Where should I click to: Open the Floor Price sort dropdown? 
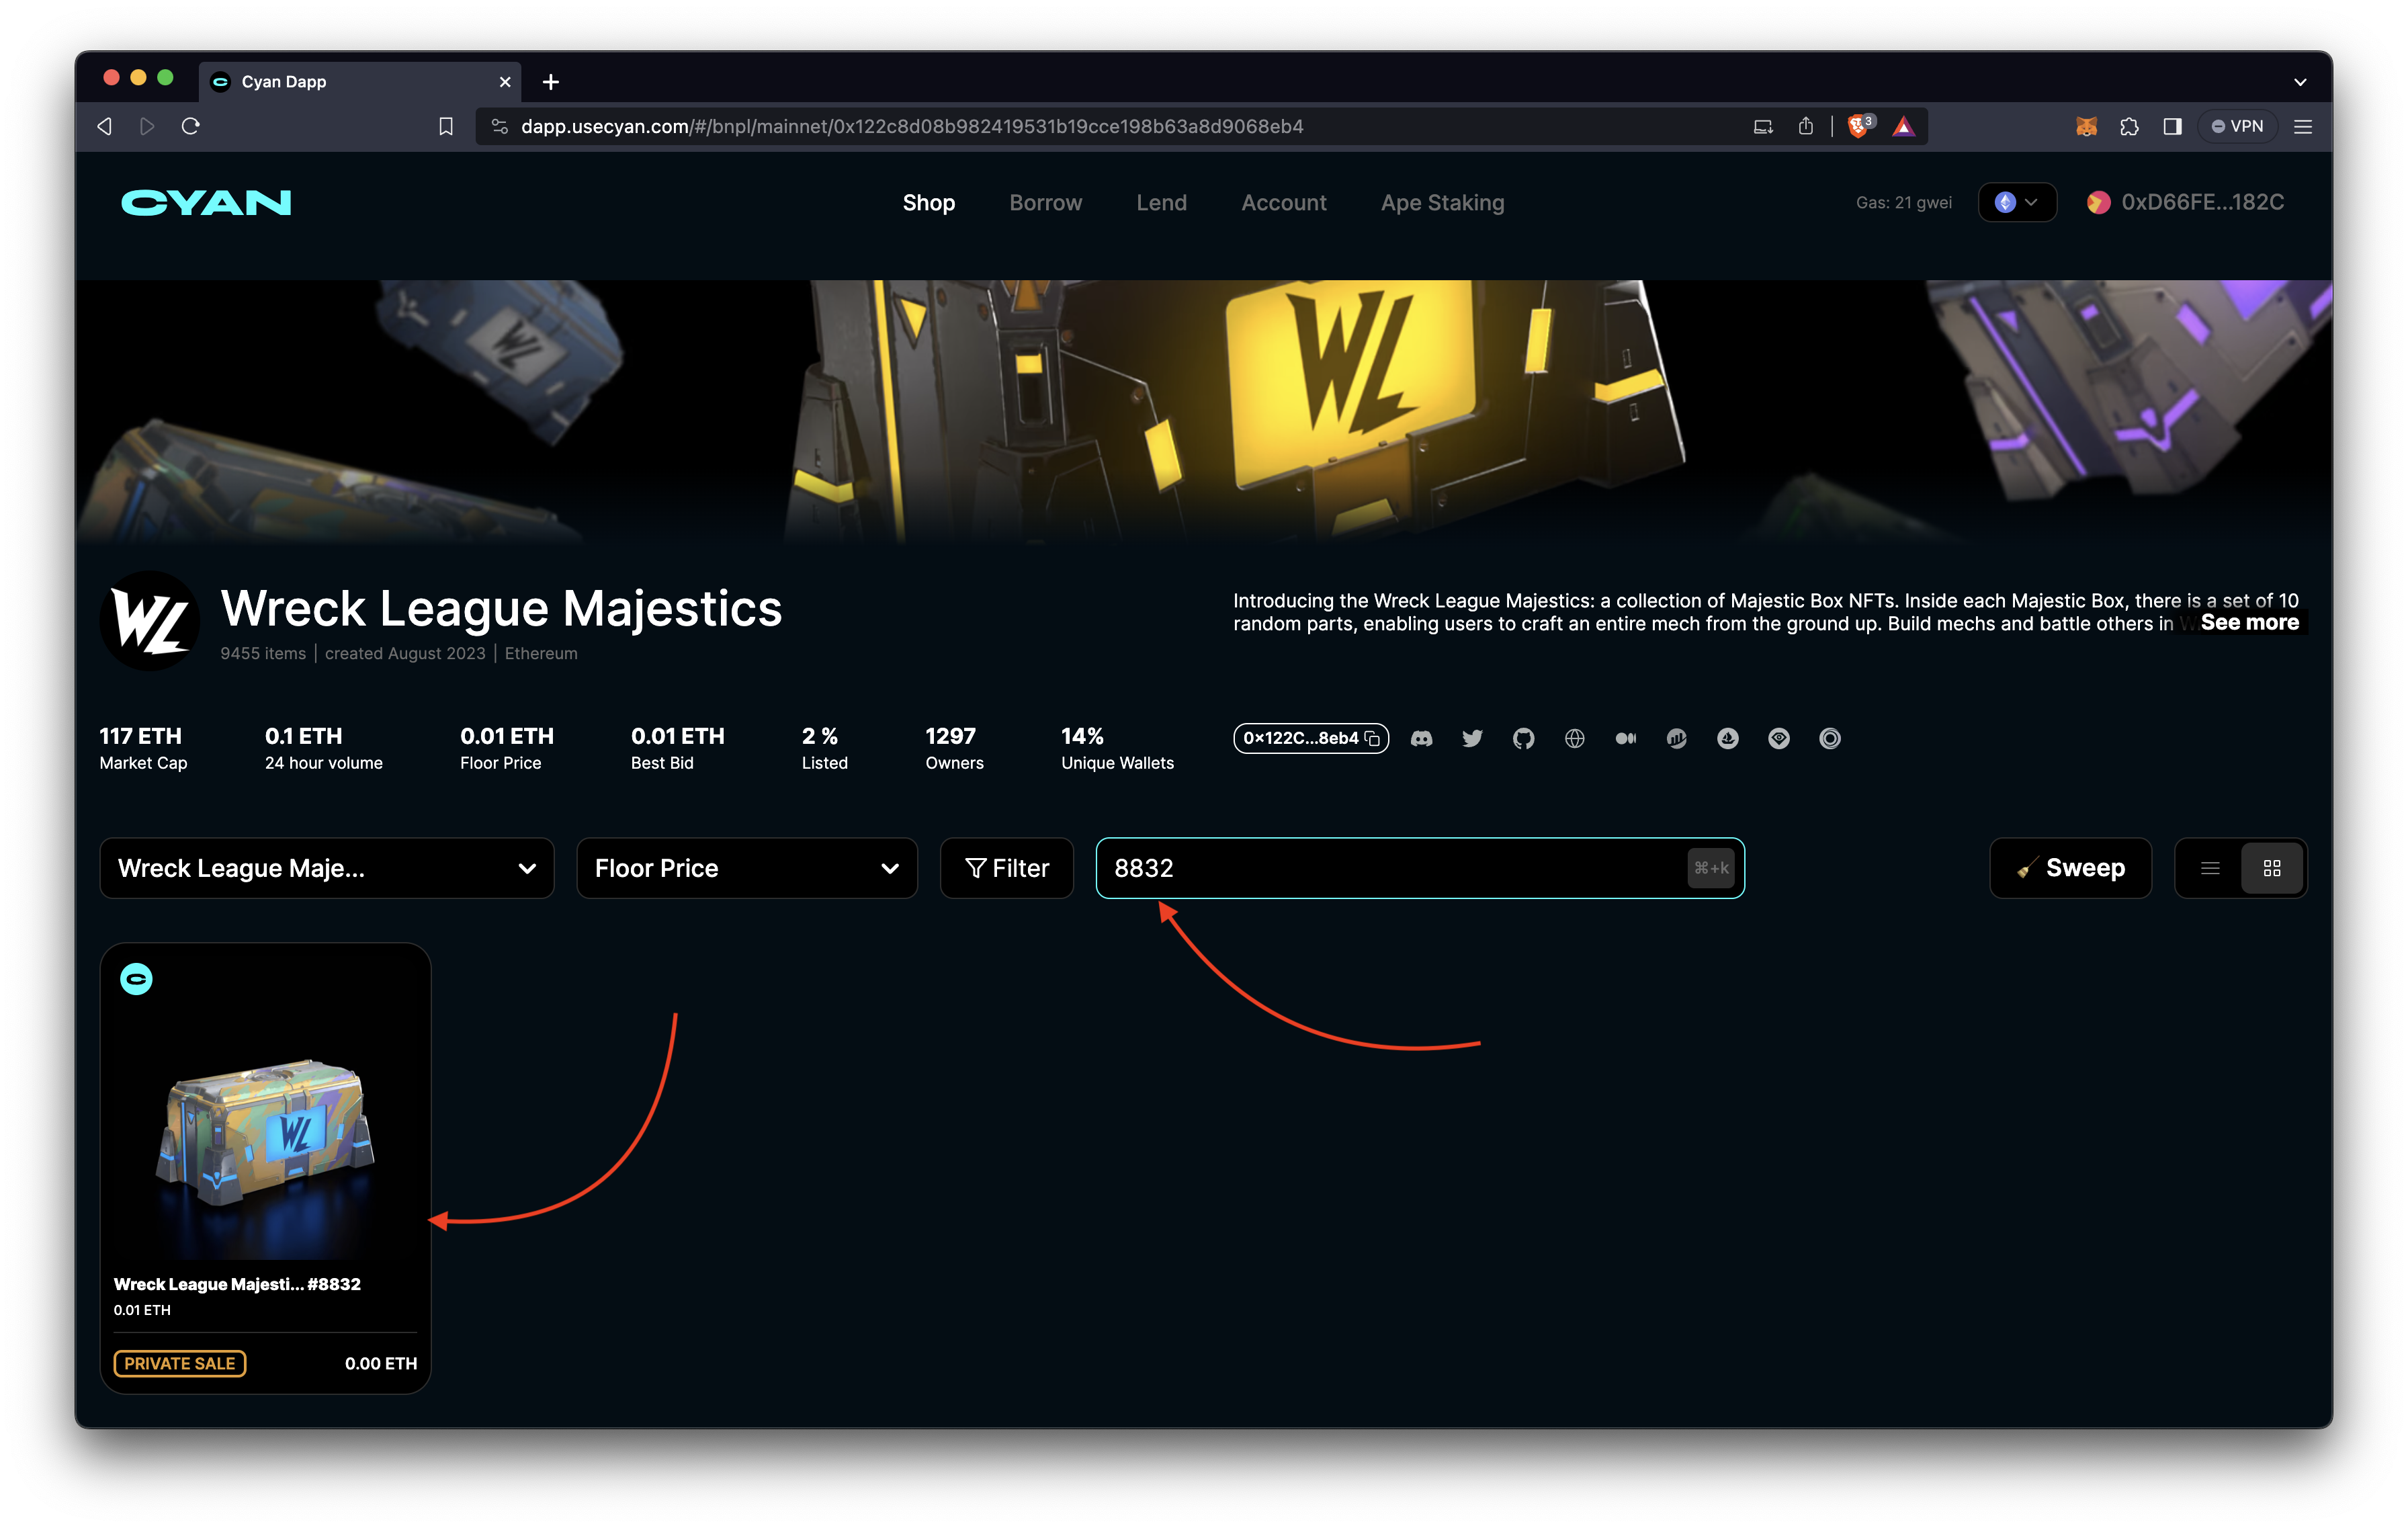click(746, 868)
